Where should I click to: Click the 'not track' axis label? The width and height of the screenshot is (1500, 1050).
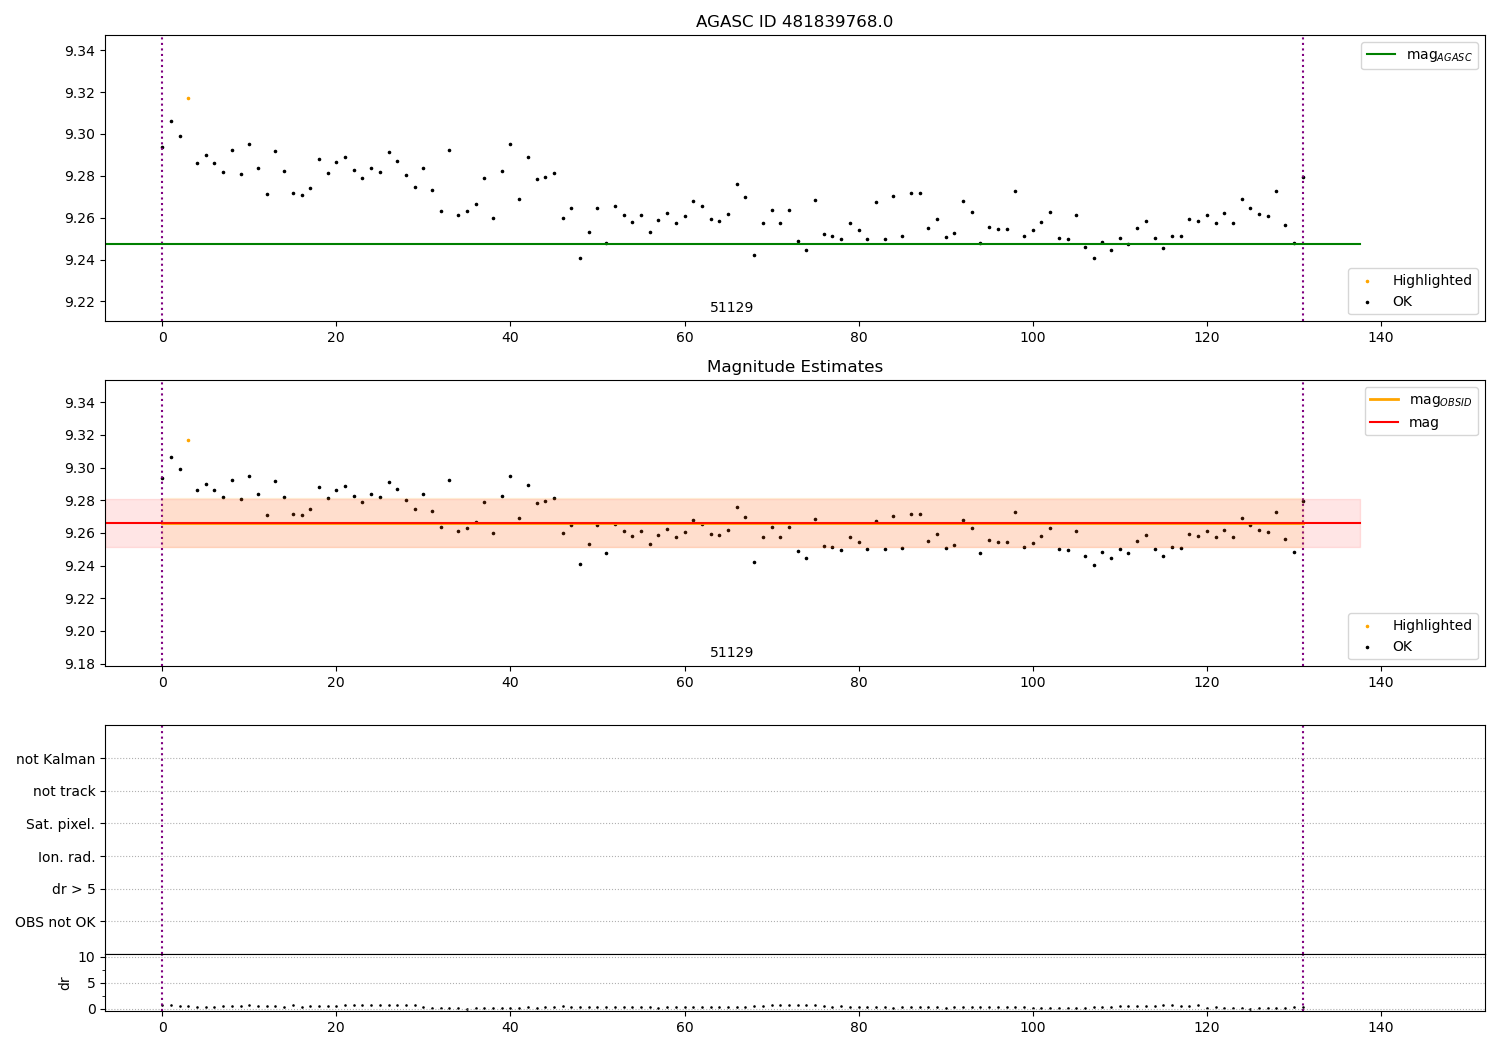tap(64, 791)
